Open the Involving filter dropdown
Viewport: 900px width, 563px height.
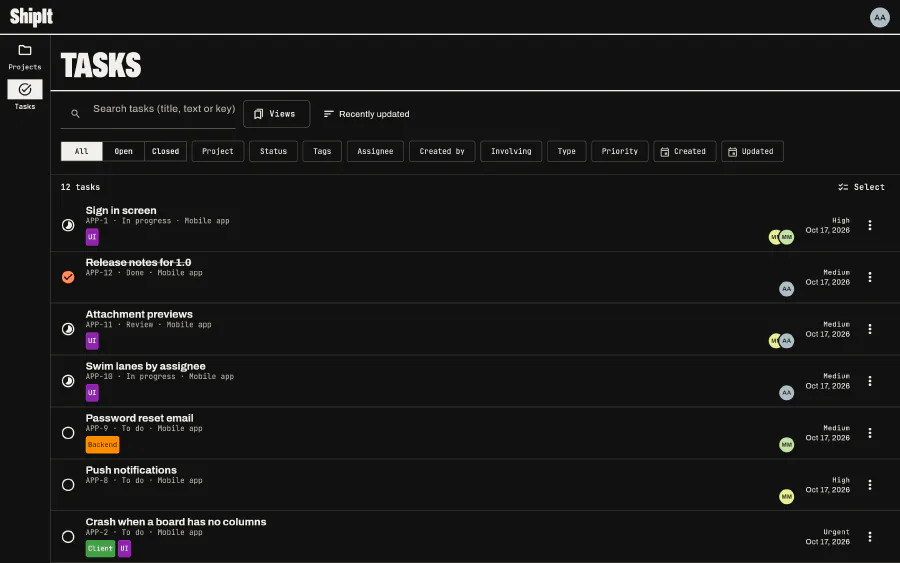click(x=511, y=152)
